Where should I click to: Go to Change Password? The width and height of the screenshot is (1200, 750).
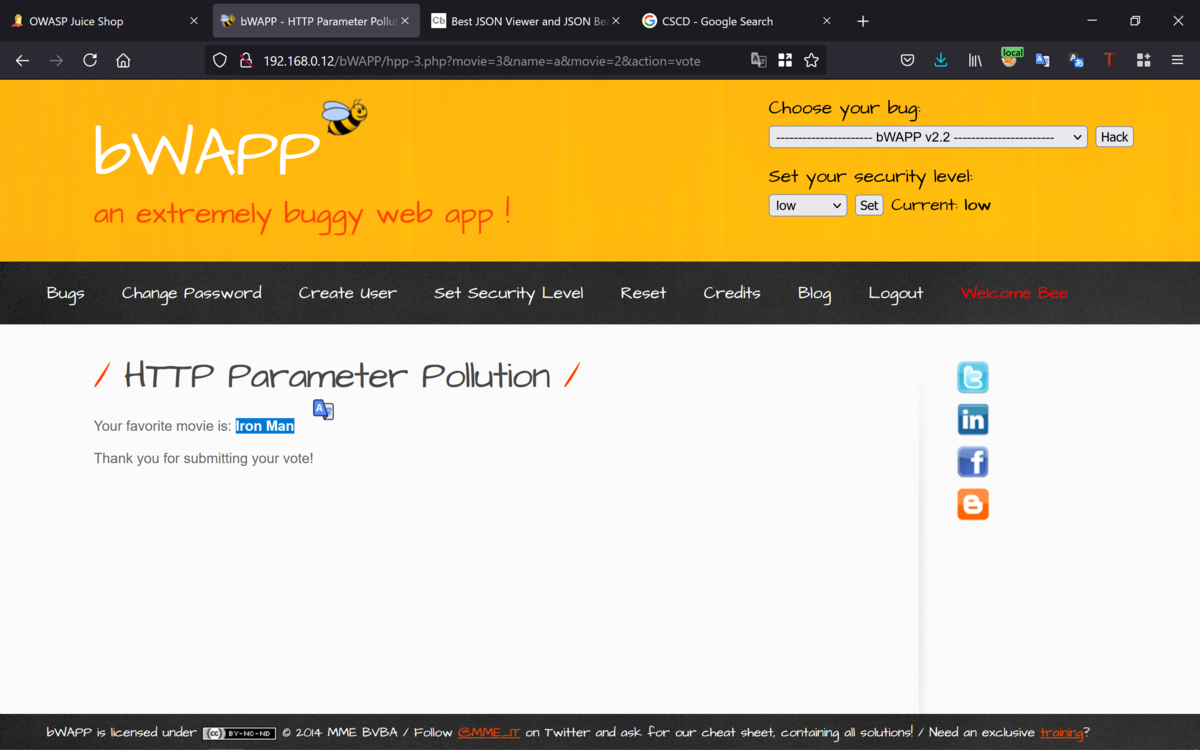pos(192,293)
